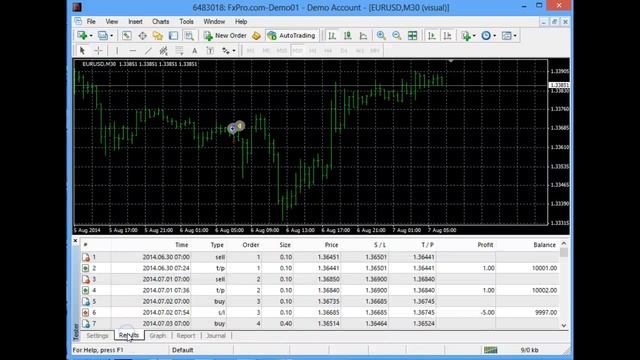Switch chart to Bar Chart mode

(x=332, y=36)
